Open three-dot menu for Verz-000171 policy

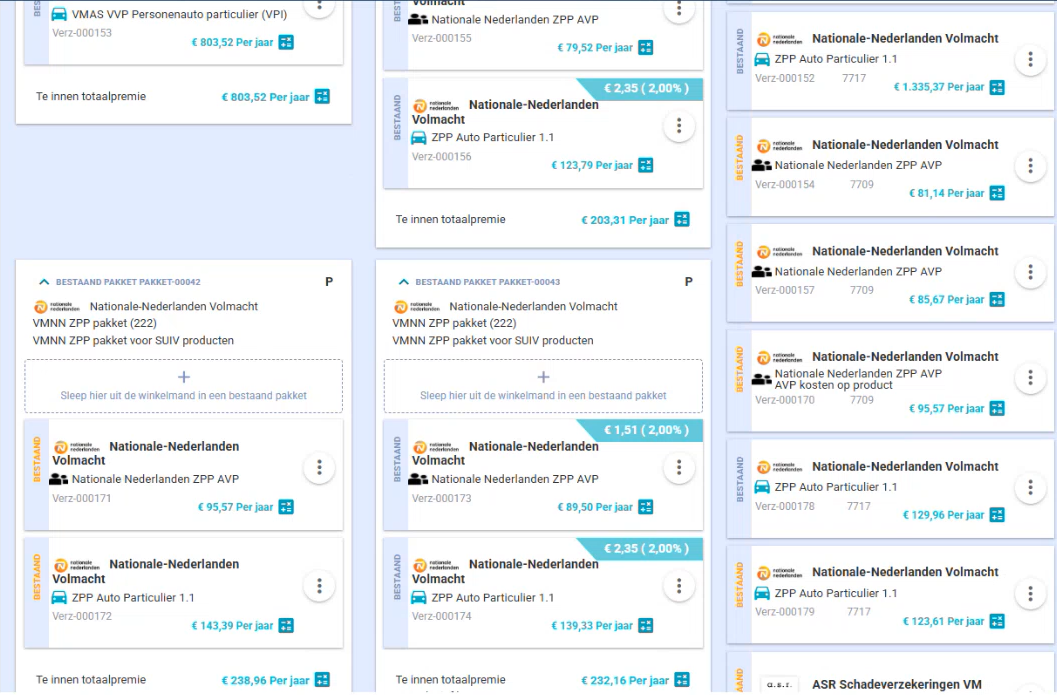319,468
